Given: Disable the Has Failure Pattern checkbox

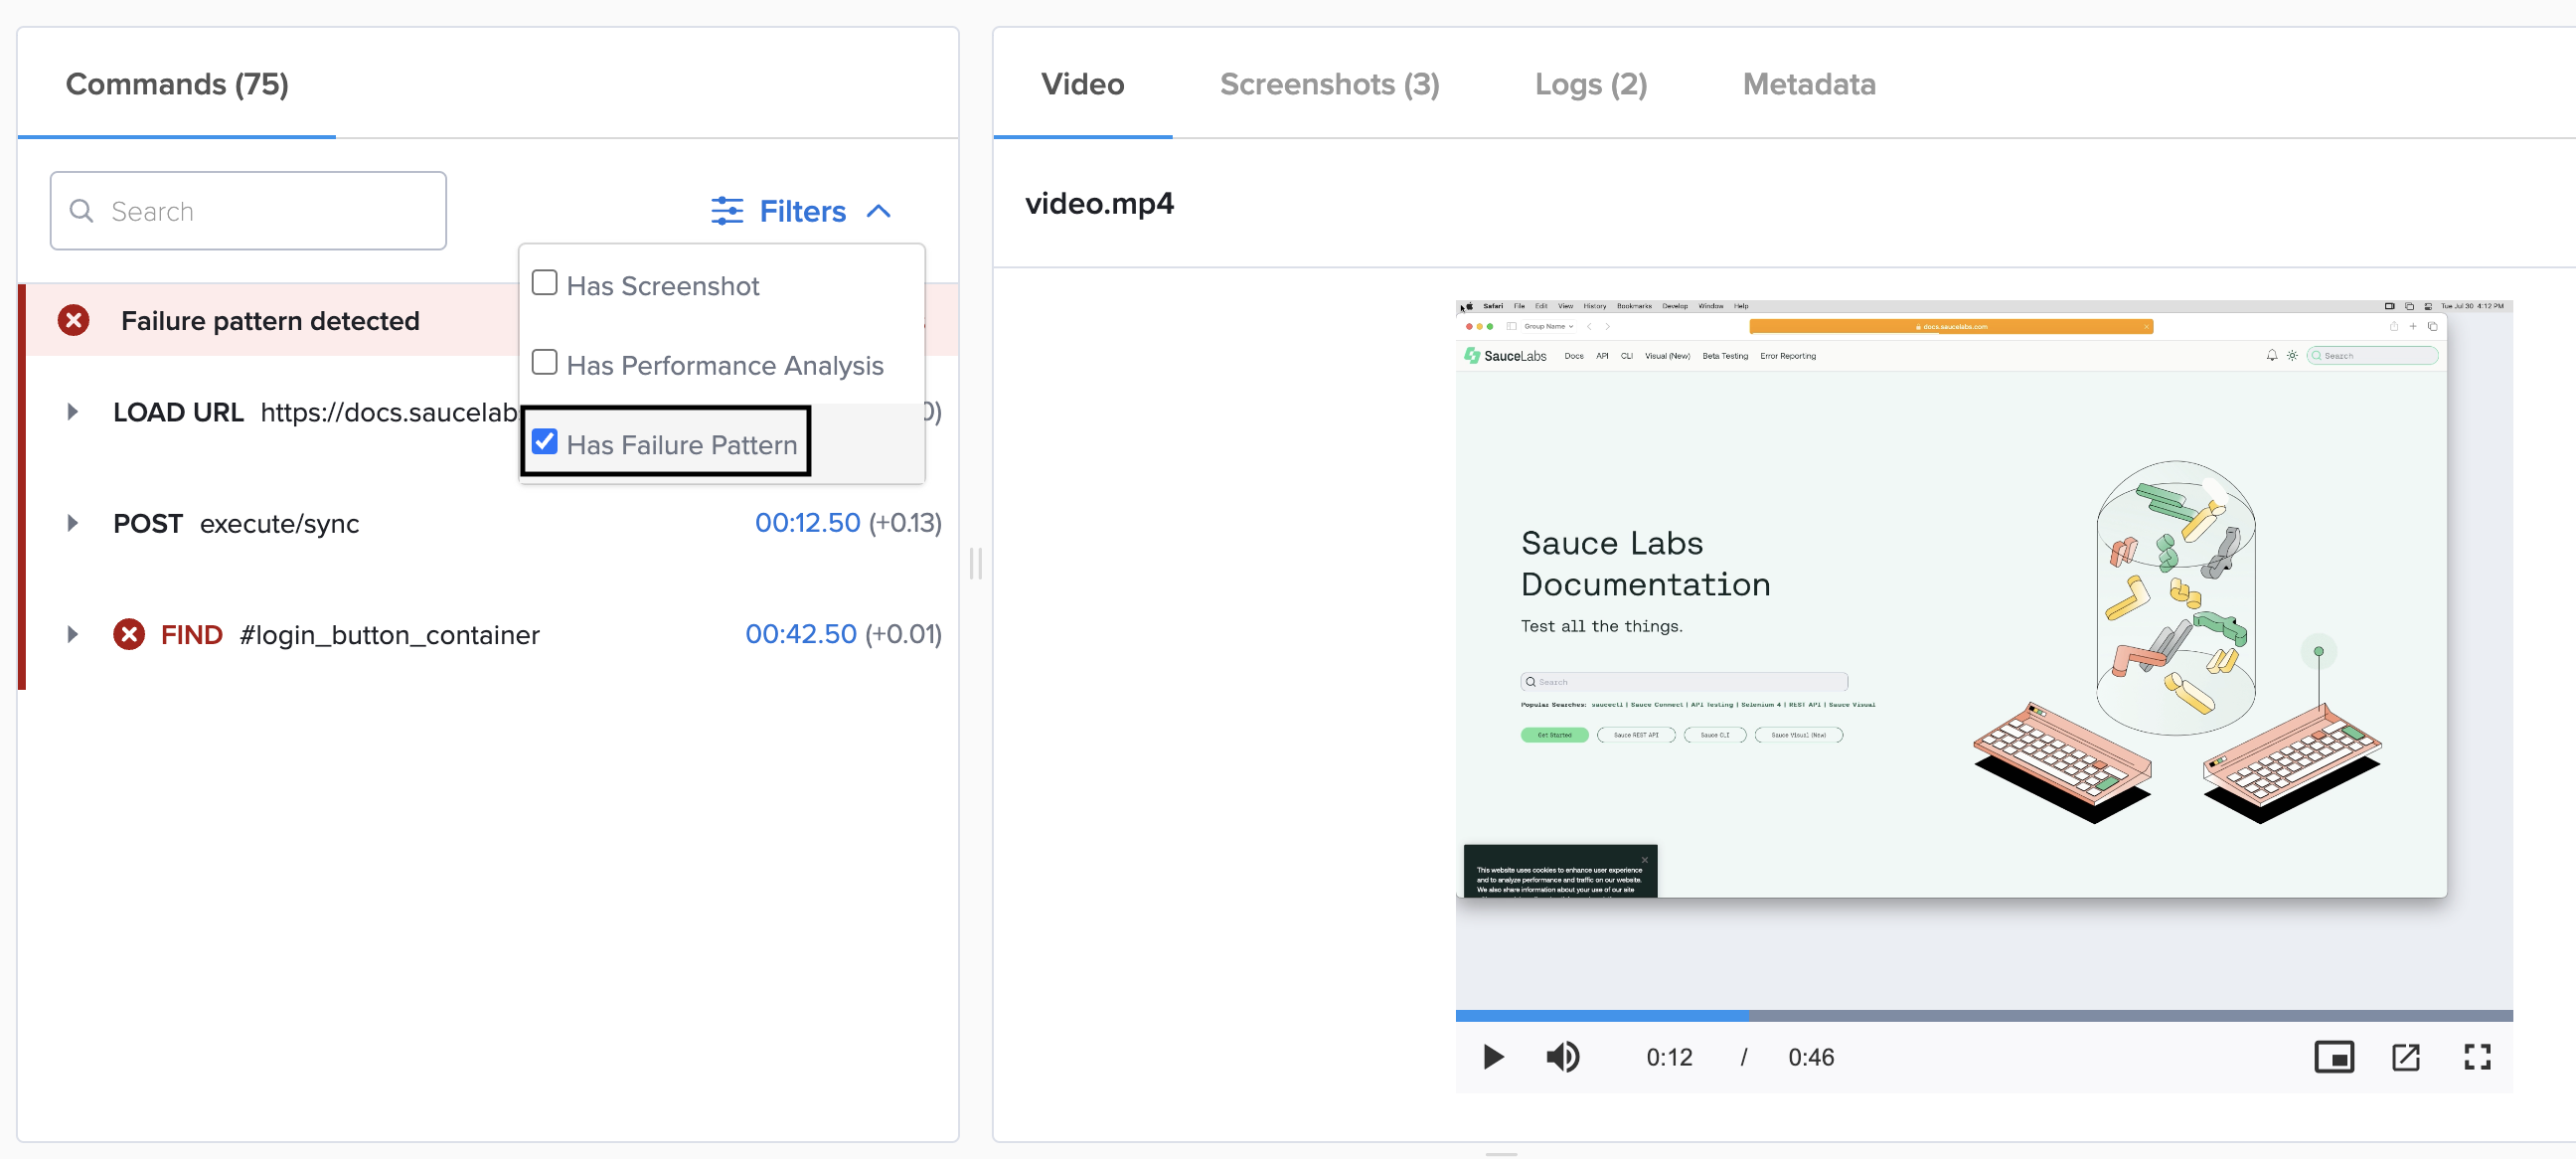Looking at the screenshot, I should tap(546, 442).
